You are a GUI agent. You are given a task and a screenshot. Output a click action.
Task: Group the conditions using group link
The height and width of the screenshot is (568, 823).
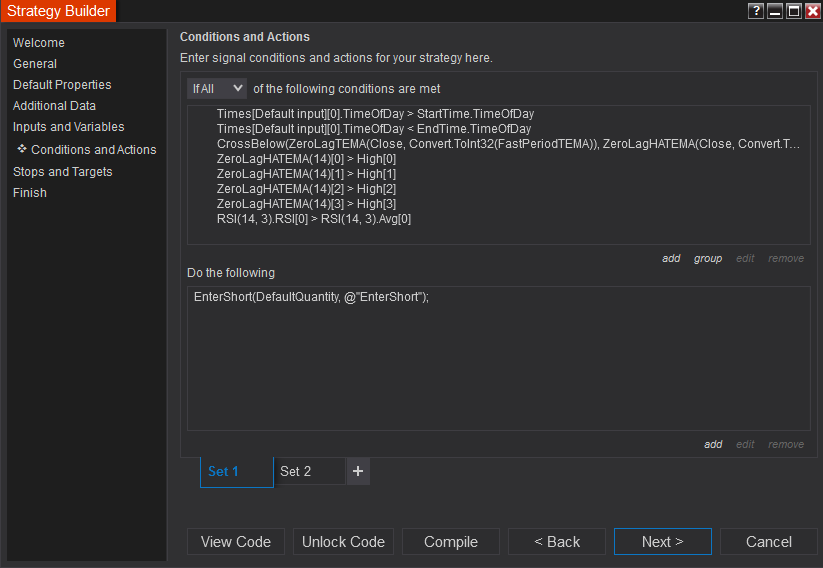708,258
